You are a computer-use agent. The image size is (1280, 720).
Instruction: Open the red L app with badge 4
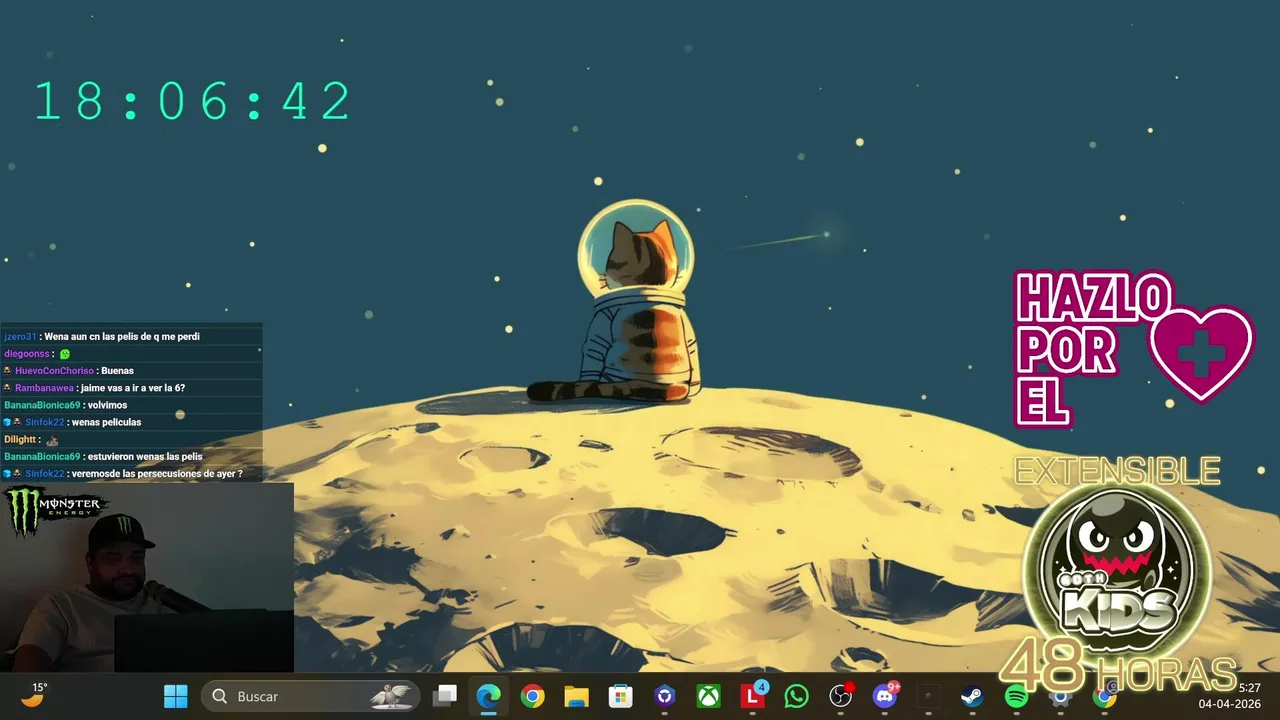tap(753, 696)
